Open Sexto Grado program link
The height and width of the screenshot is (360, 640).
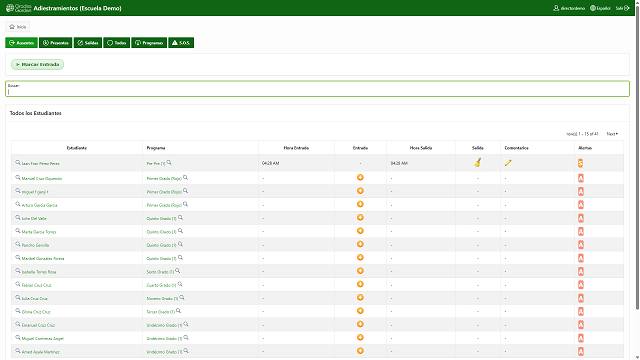pyautogui.click(x=160, y=272)
